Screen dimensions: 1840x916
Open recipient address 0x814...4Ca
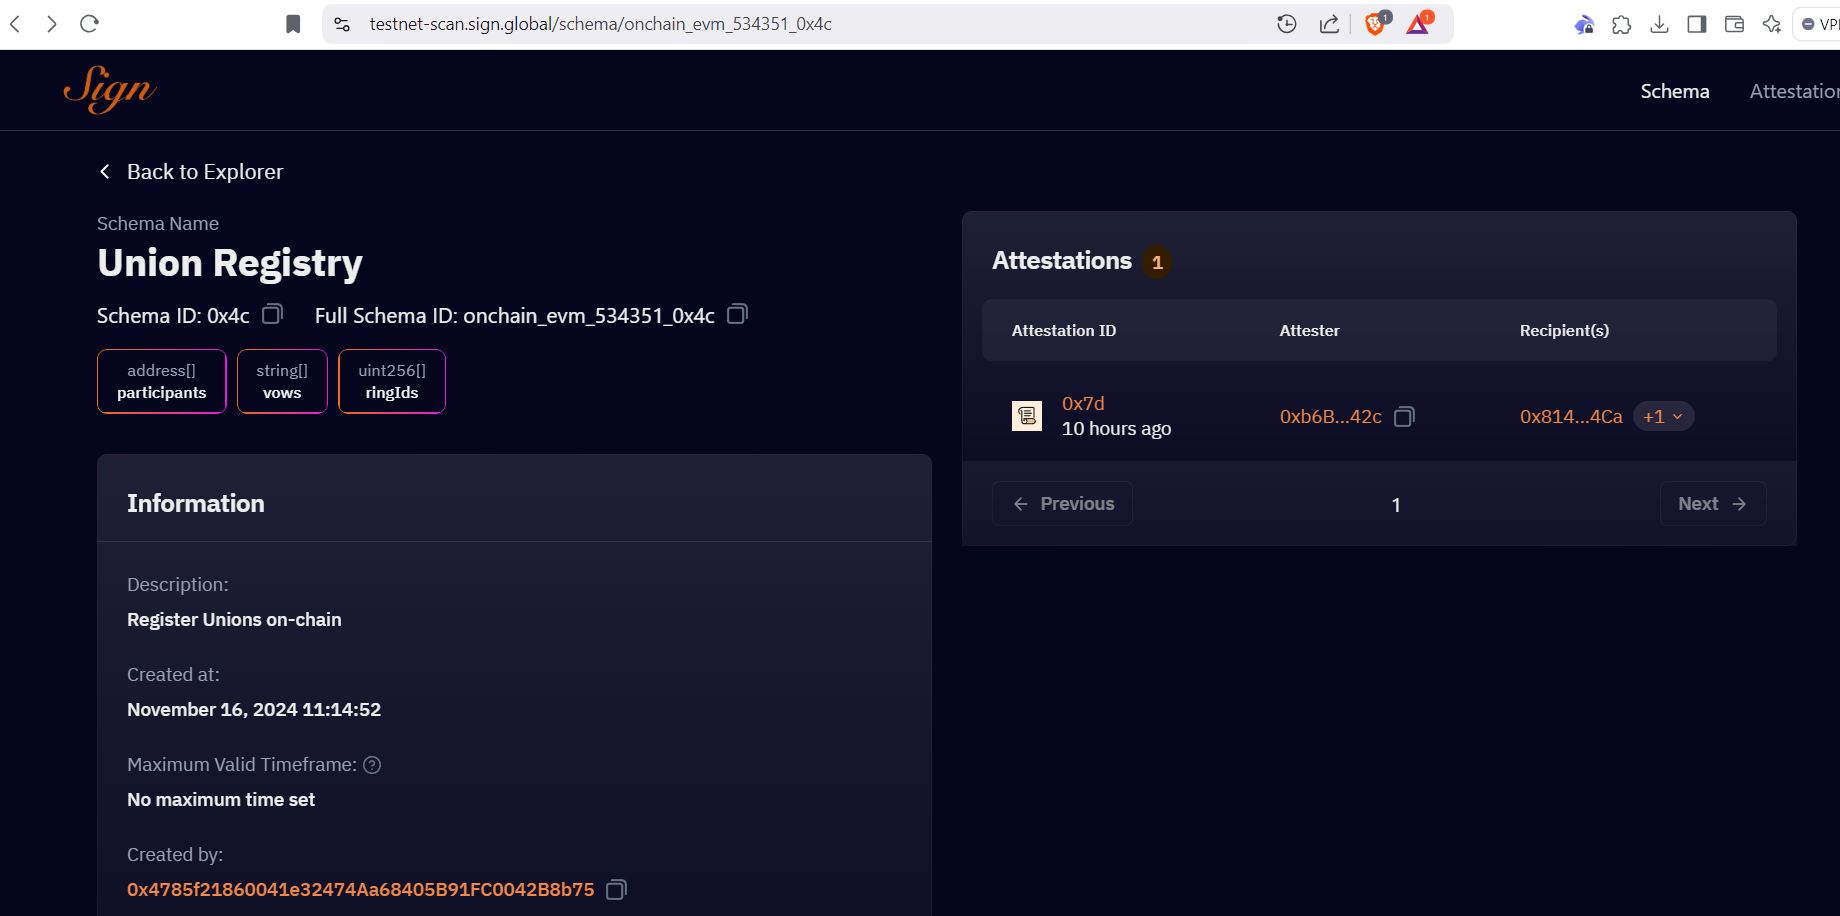(x=1571, y=416)
